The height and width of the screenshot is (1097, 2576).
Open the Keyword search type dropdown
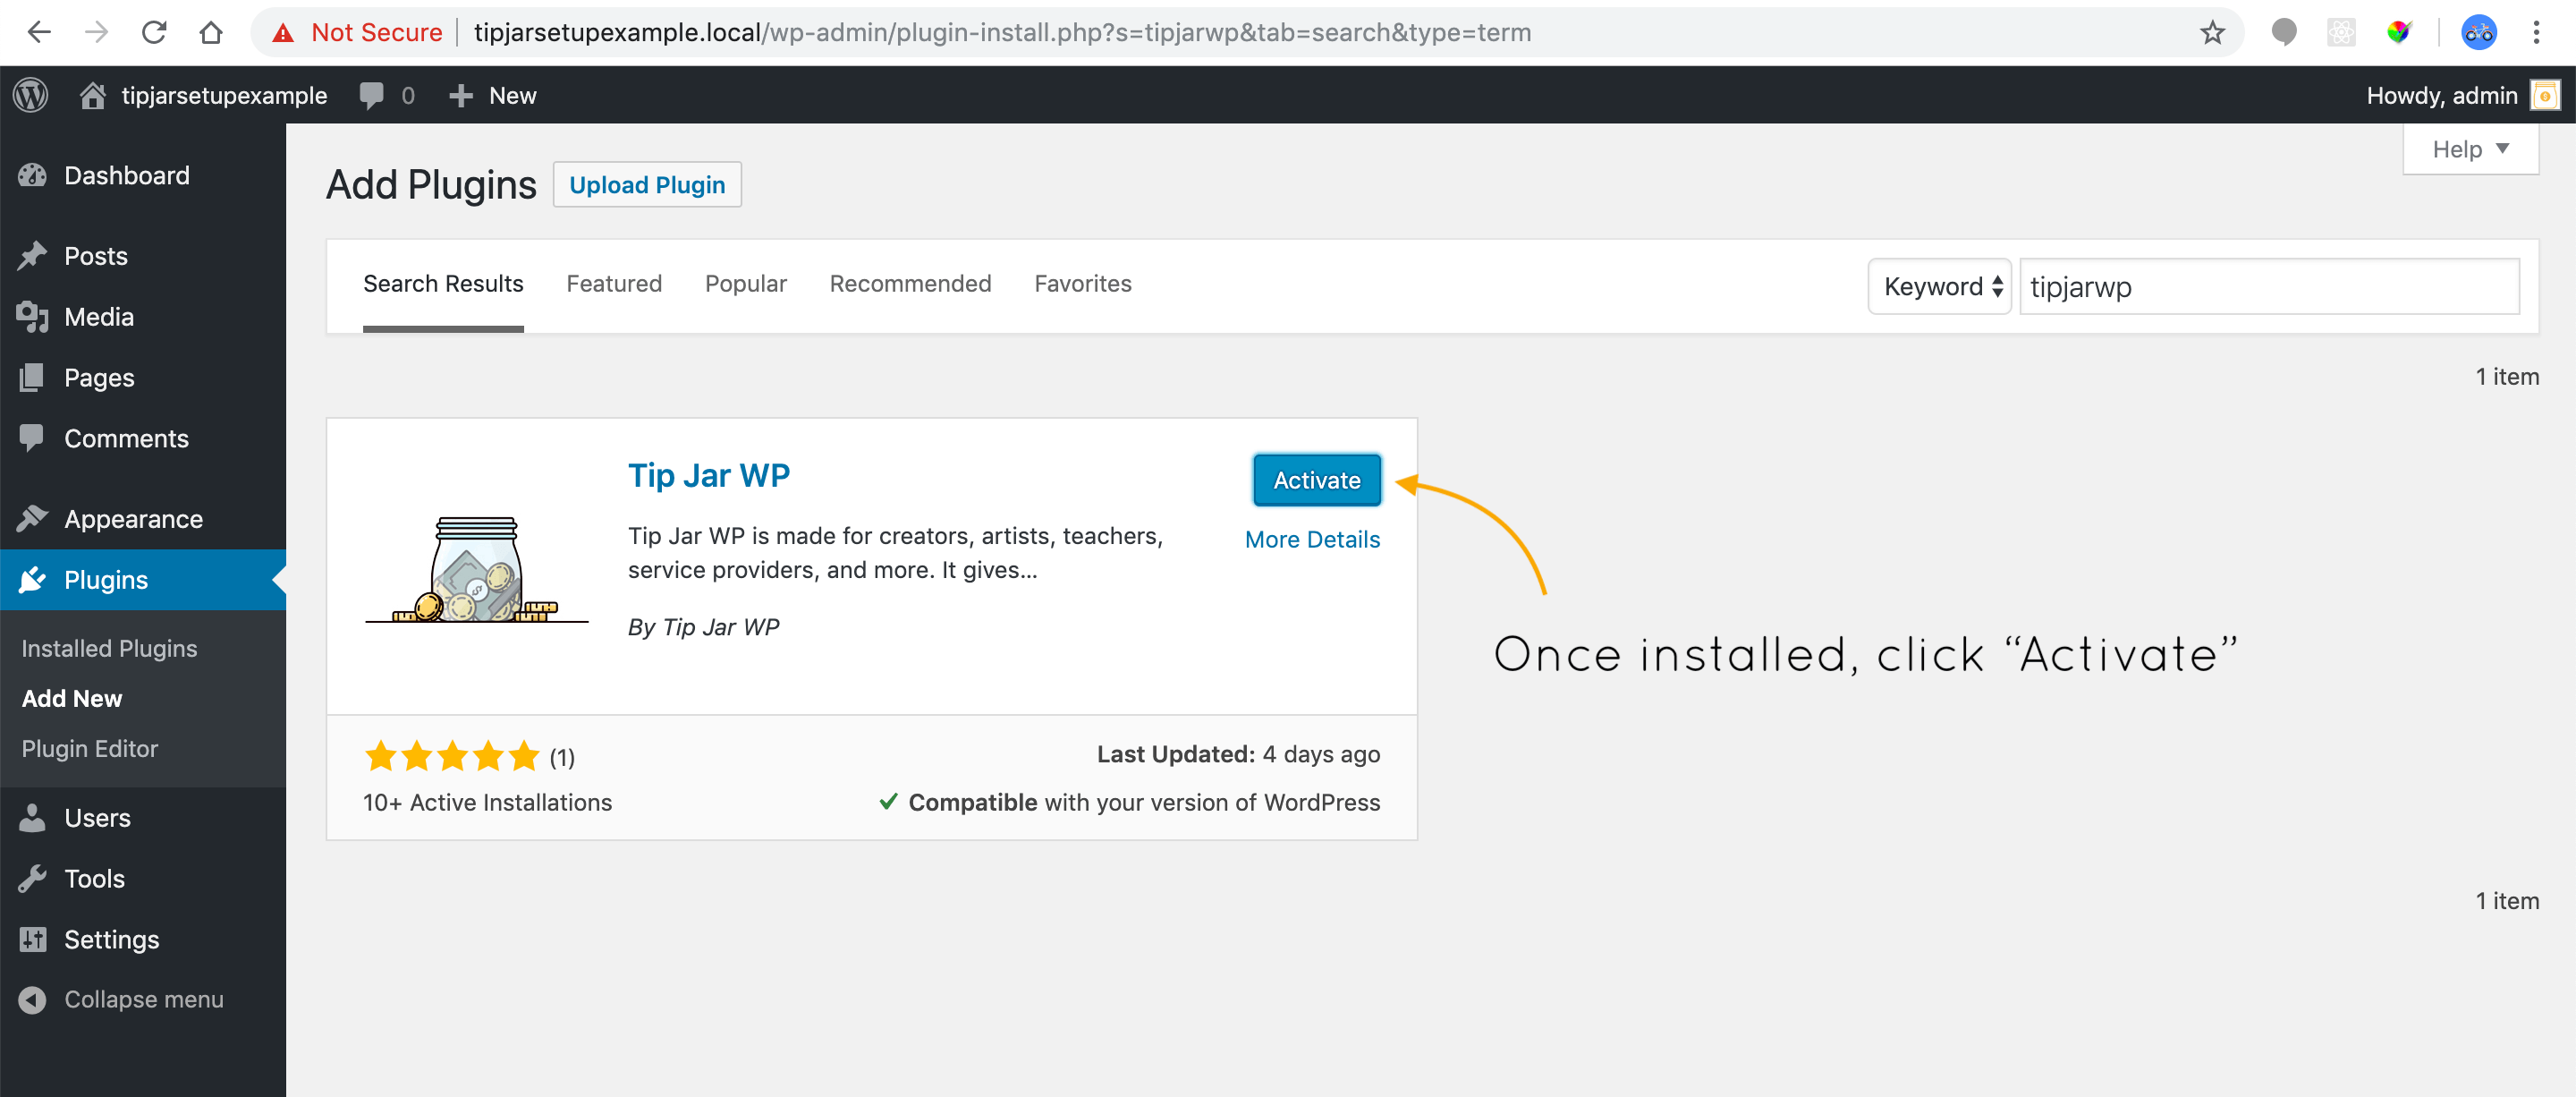[1940, 287]
